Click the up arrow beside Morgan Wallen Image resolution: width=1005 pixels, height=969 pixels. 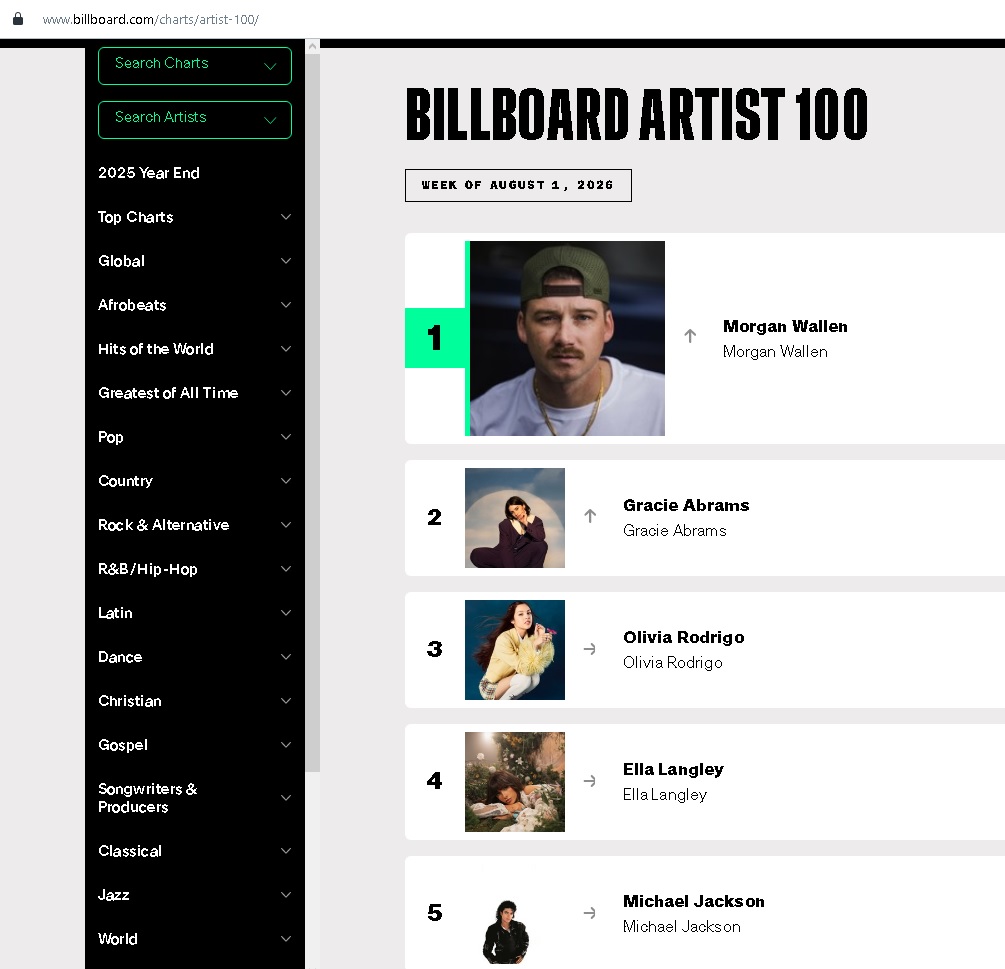pos(690,336)
